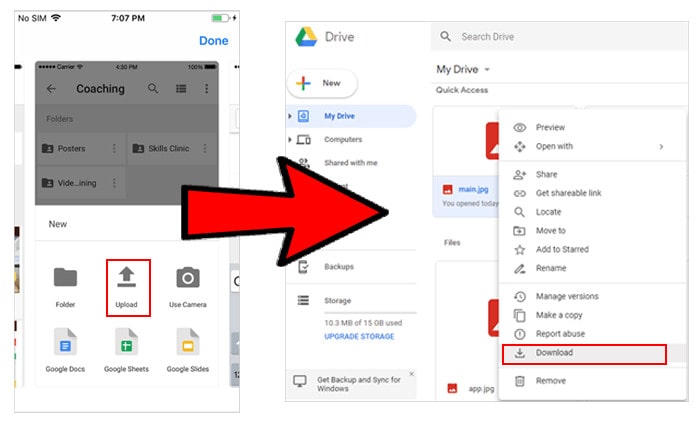The image size is (700, 425).
Task: Tap the "Folders" label on the phone
Action: pos(59,119)
